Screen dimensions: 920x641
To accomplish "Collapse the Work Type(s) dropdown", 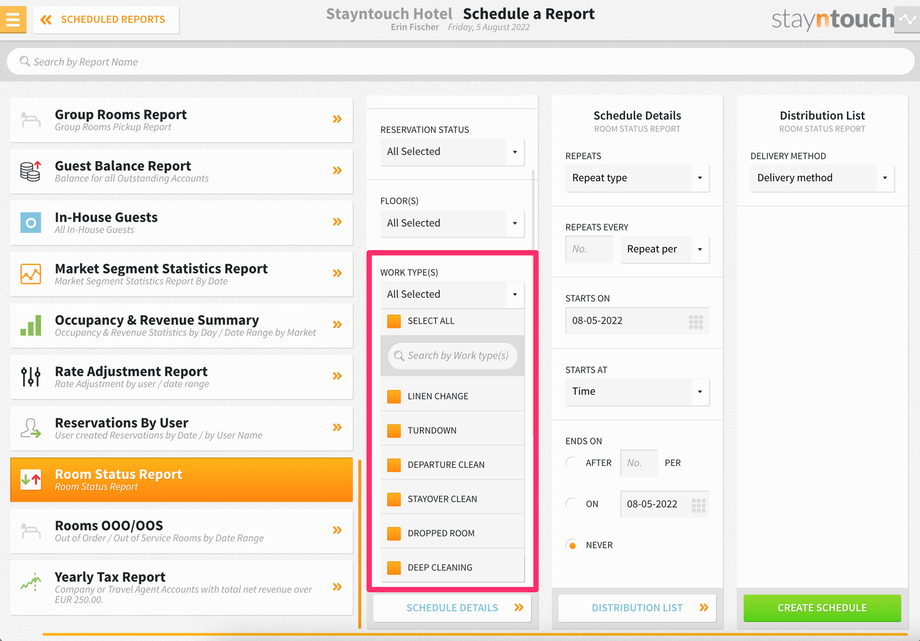I will 452,295.
